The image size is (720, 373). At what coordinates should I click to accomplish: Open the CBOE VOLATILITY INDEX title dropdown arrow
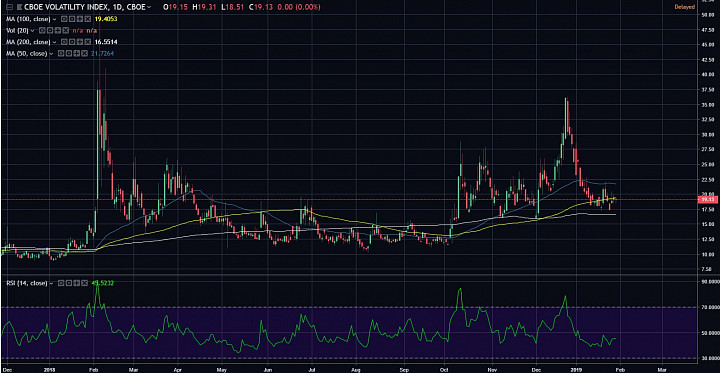(149, 7)
